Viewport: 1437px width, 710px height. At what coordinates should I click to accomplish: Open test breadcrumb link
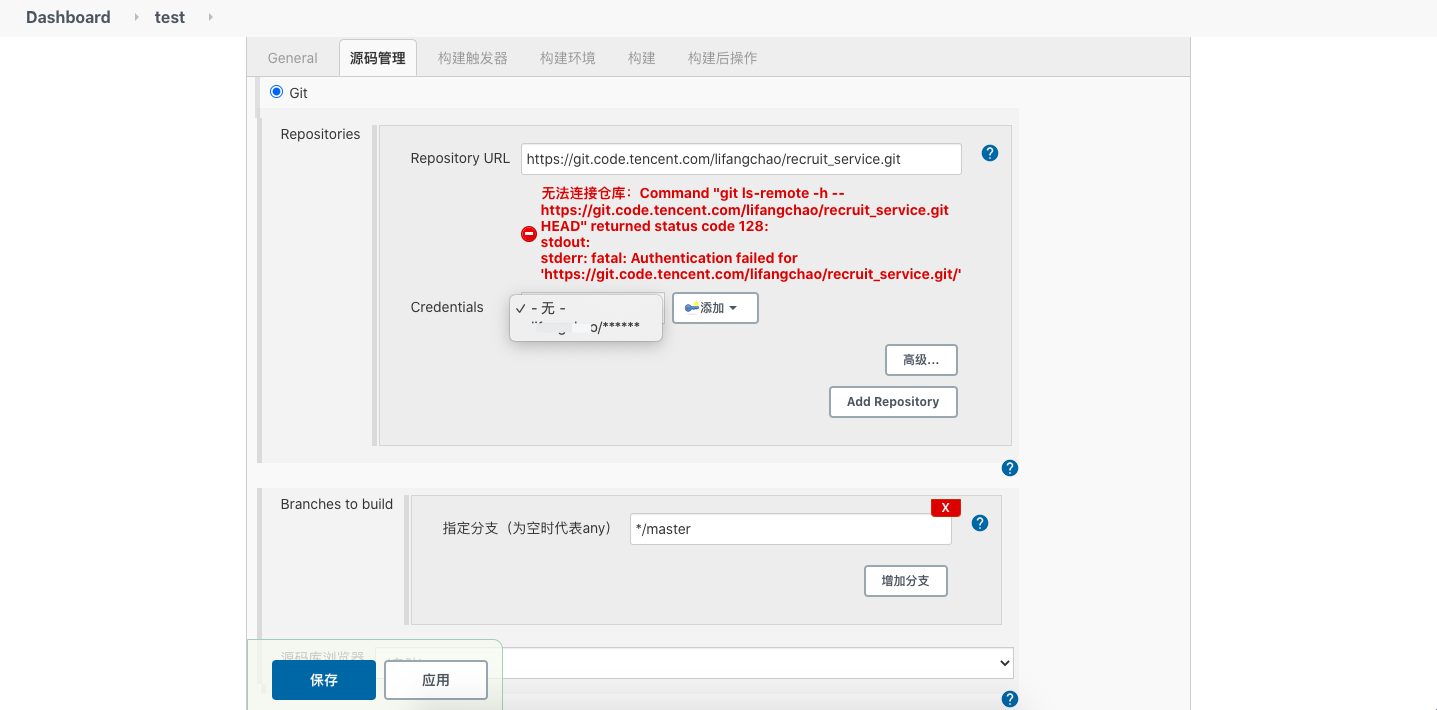pos(170,17)
